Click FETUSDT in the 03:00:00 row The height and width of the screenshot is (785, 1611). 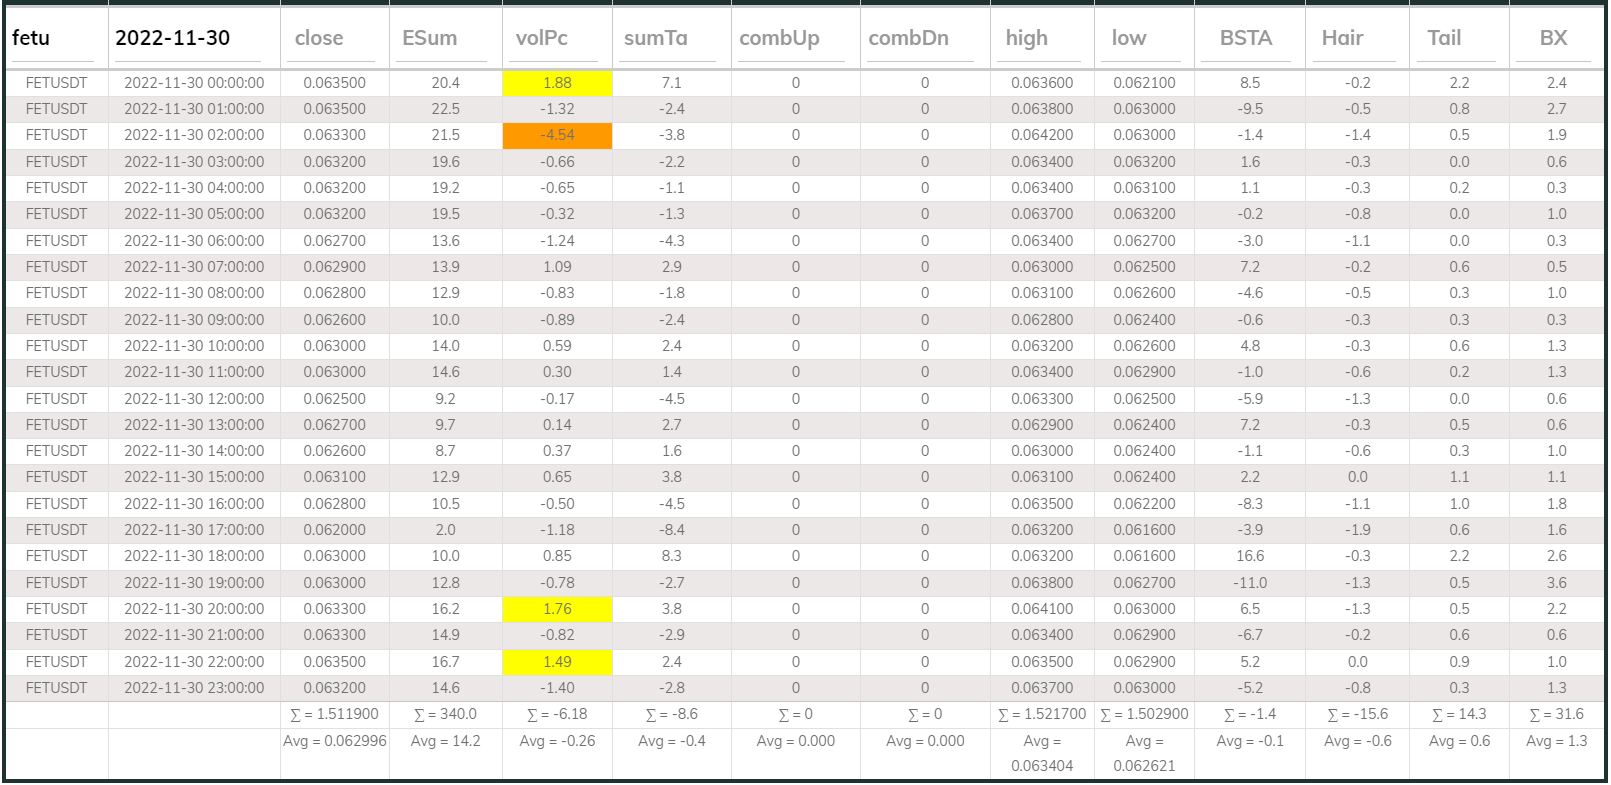coord(56,162)
